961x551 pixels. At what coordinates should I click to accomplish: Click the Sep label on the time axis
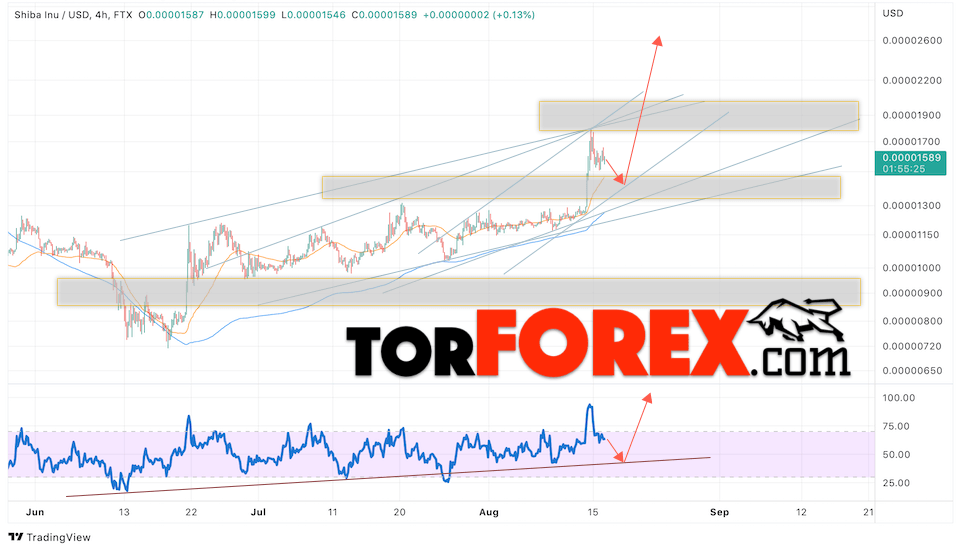pos(720,512)
